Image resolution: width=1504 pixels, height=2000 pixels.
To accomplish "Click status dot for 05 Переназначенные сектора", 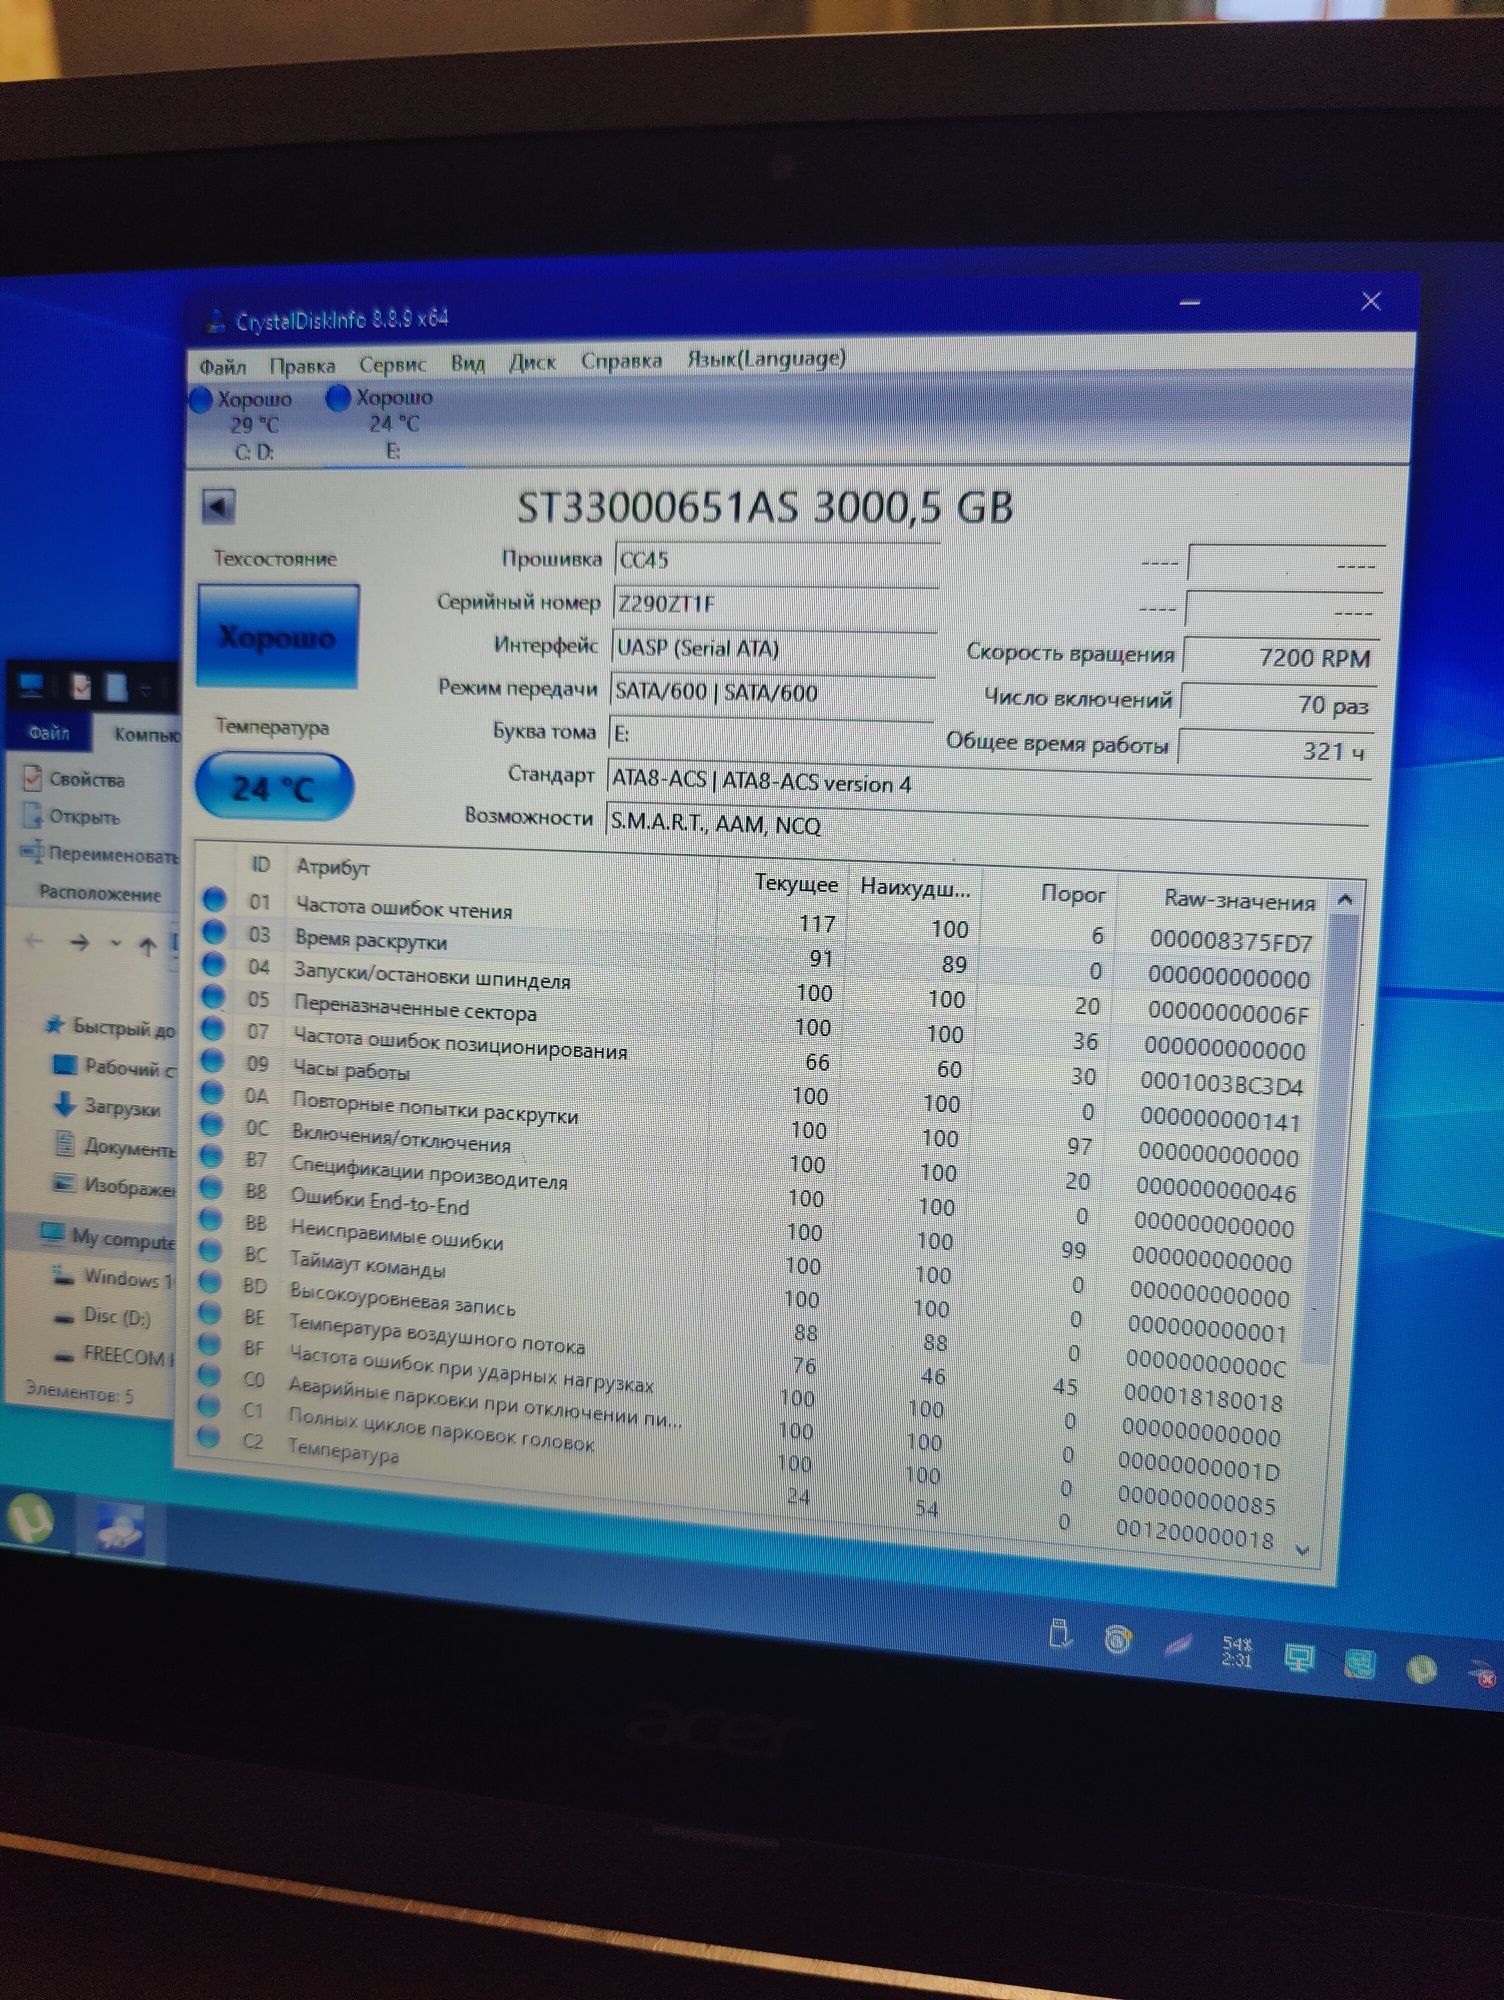I will click(x=213, y=996).
